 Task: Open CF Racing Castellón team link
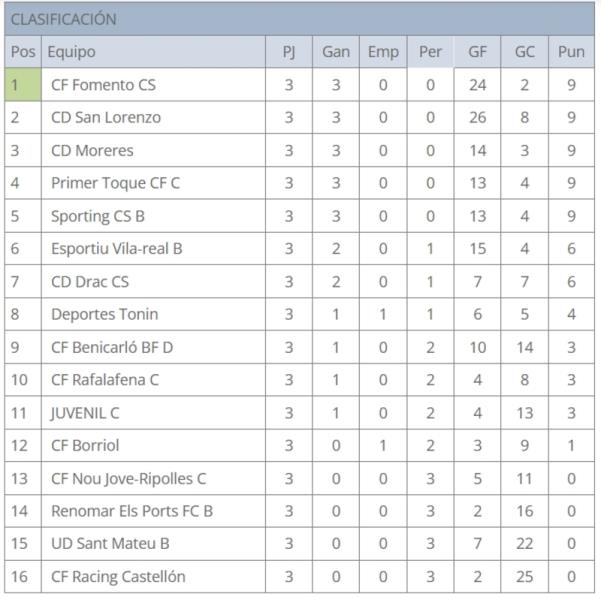[118, 577]
